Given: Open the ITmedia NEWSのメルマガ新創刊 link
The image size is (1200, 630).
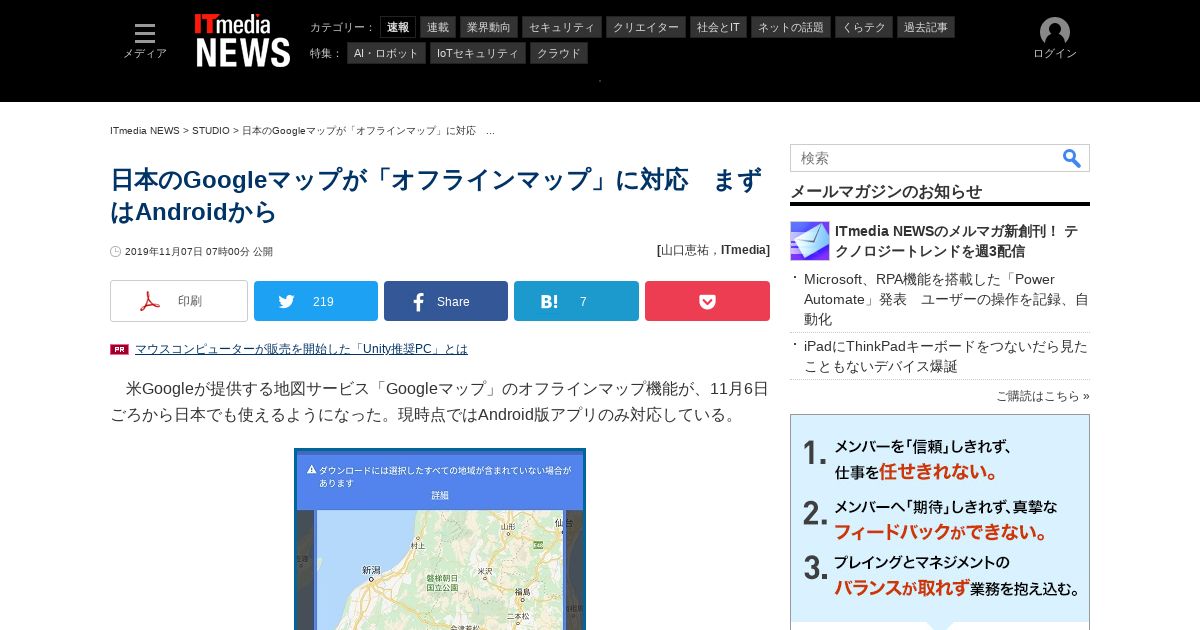Looking at the screenshot, I should click(x=957, y=241).
